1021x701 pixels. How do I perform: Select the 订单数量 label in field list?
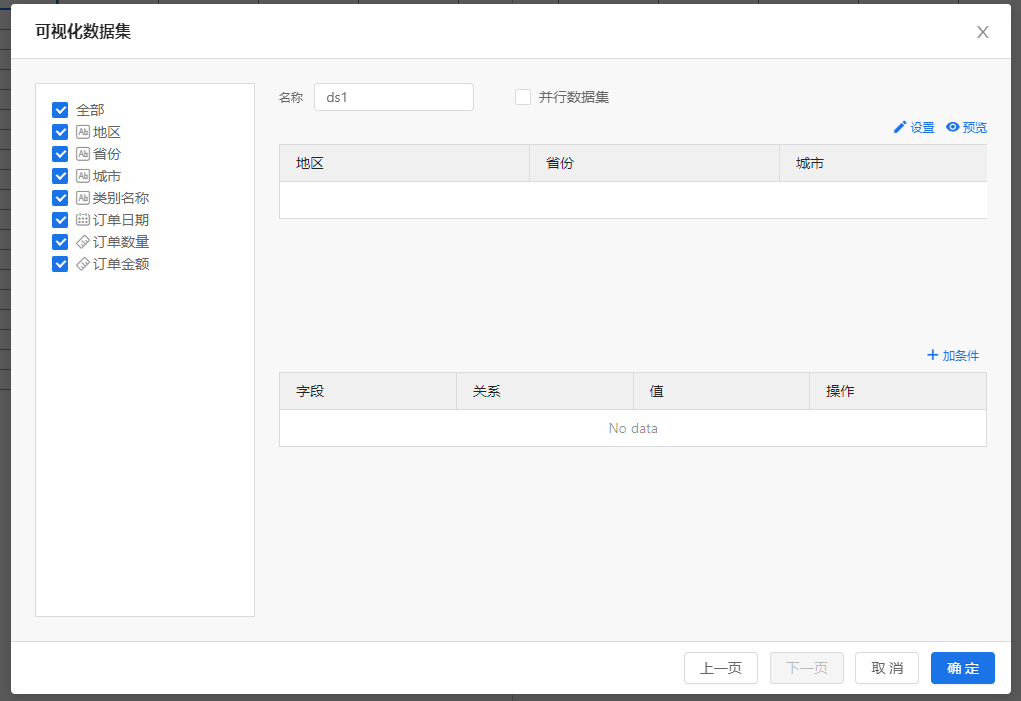pos(121,242)
